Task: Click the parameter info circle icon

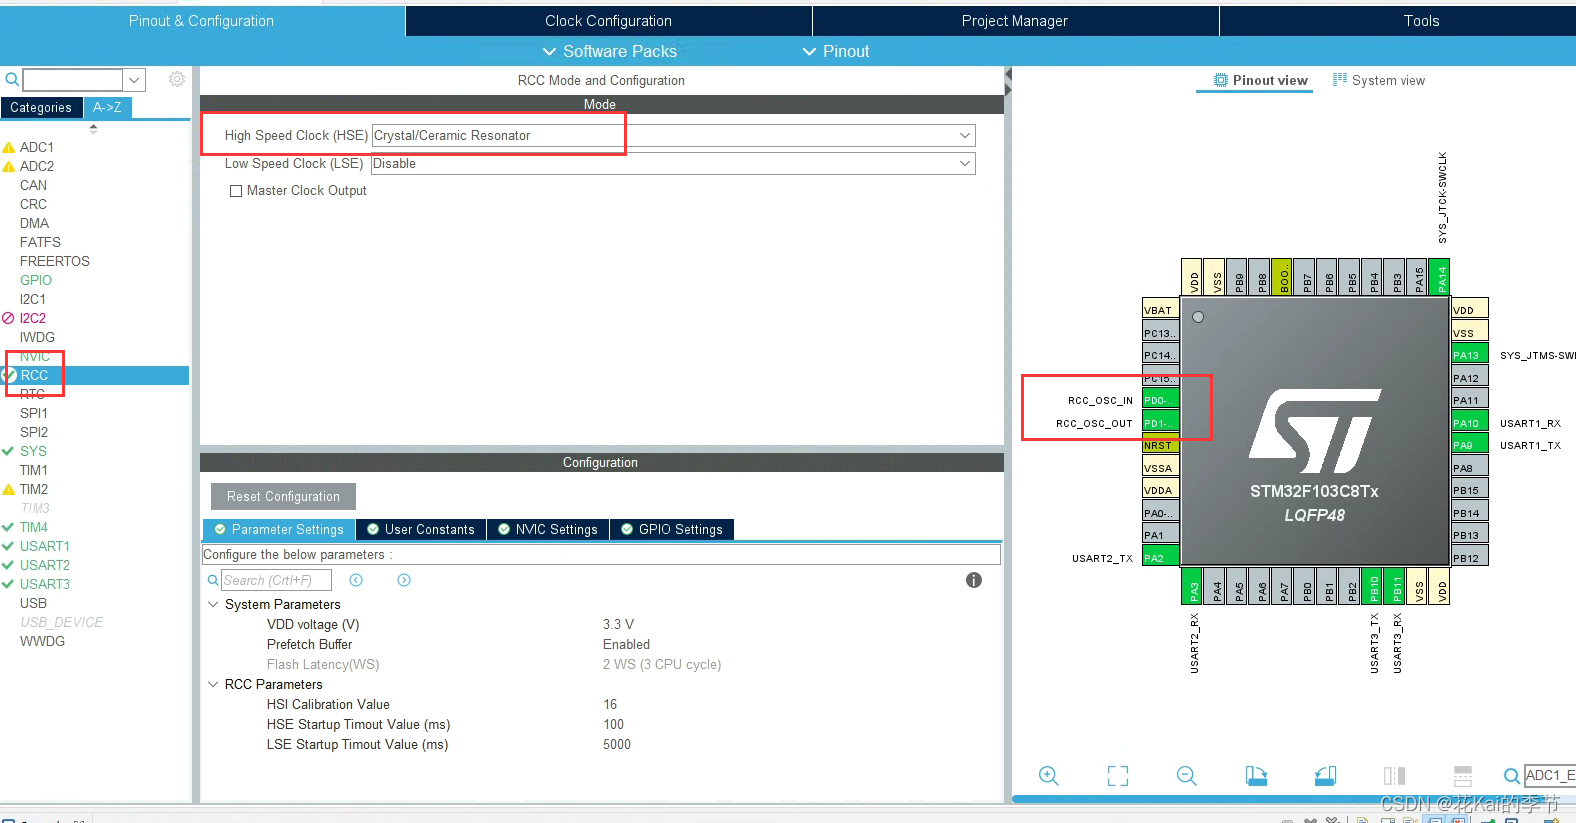Action: click(974, 580)
